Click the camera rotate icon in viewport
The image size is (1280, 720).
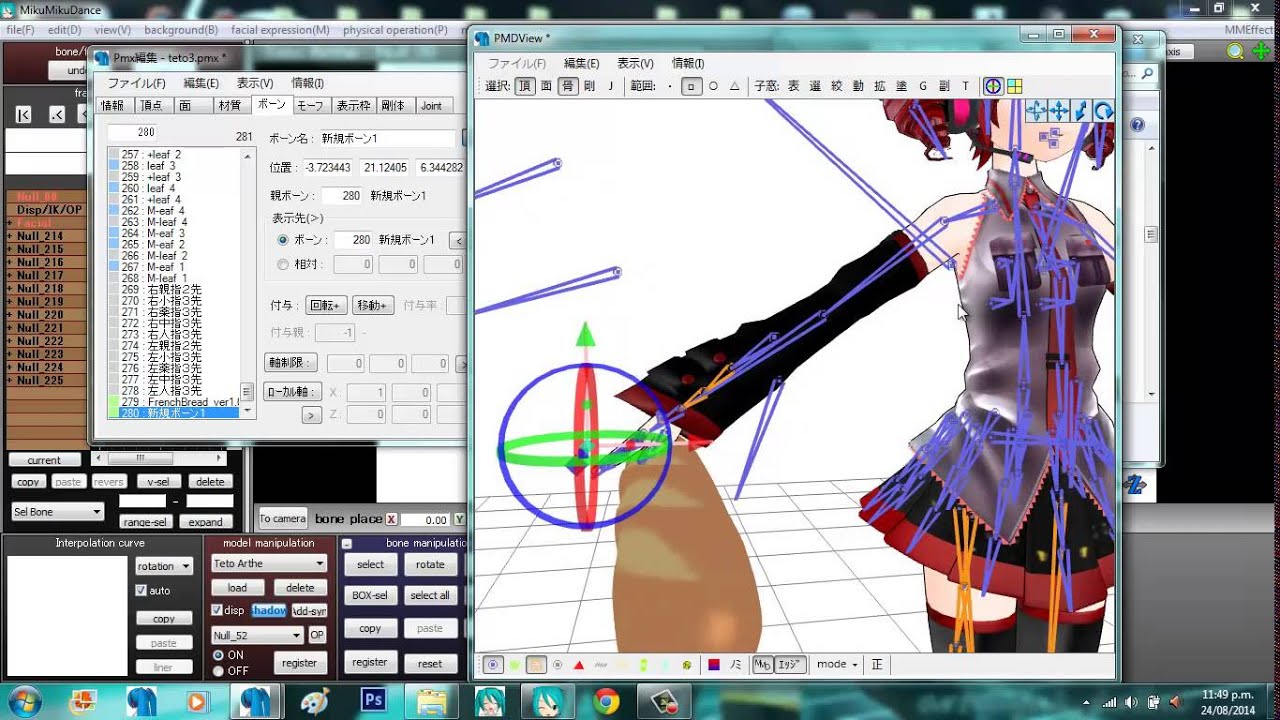1103,111
